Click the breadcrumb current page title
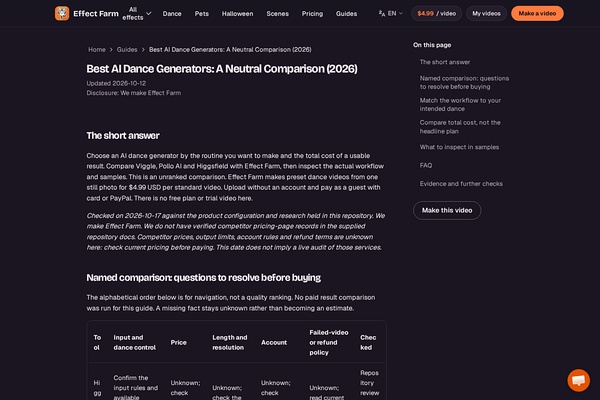Viewport: 600px width, 400px height. point(230,49)
